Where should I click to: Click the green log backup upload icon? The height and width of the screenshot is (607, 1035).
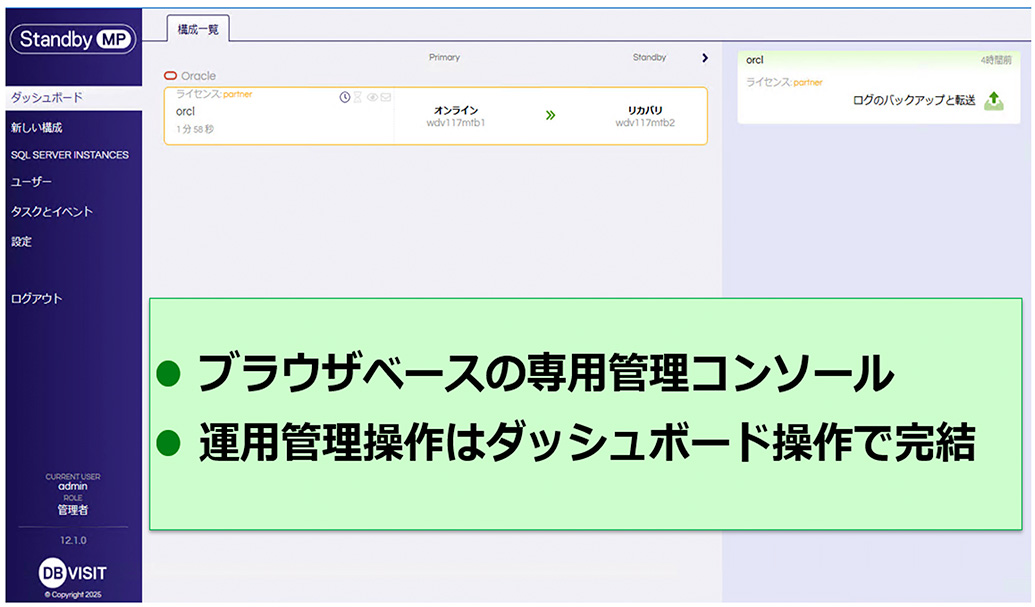[993, 101]
